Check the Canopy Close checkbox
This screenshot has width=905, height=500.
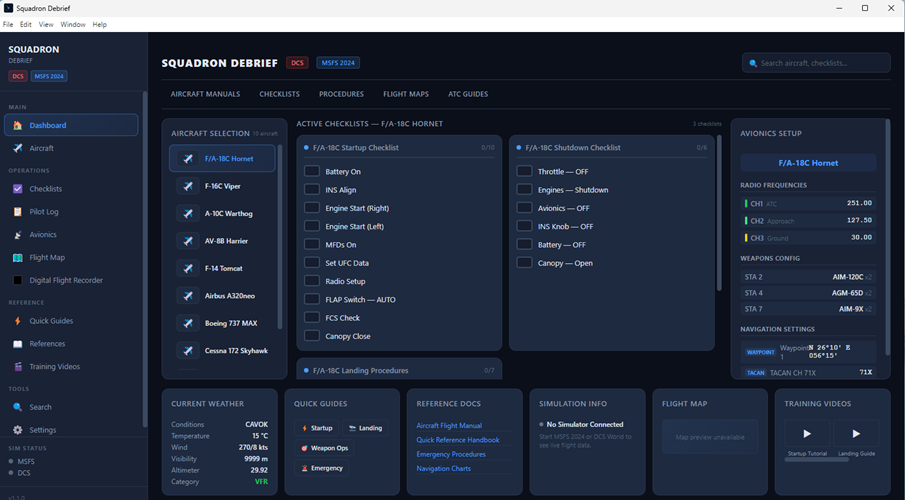click(x=312, y=335)
